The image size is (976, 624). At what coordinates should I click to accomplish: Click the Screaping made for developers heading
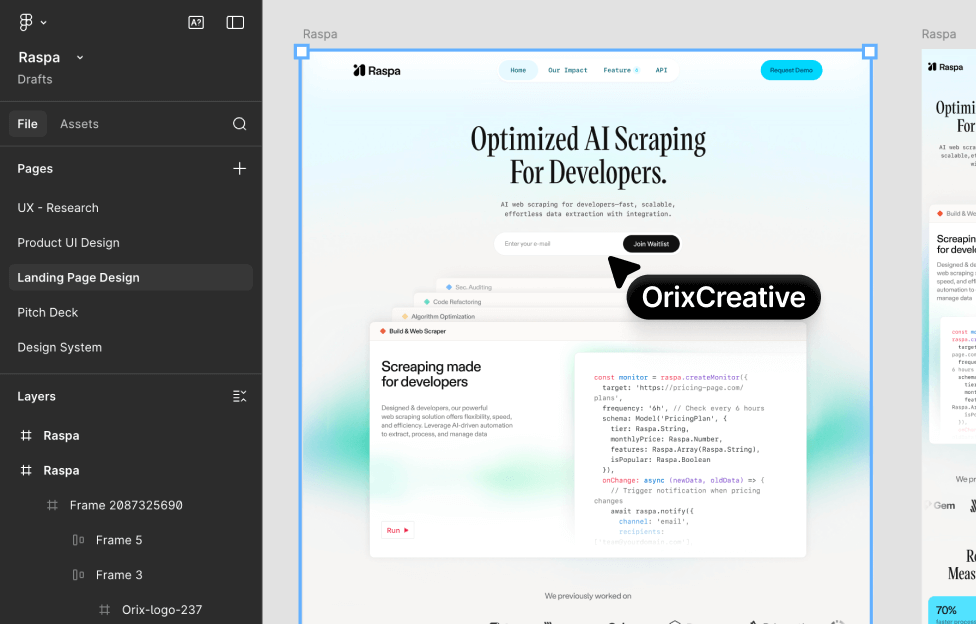pos(431,374)
